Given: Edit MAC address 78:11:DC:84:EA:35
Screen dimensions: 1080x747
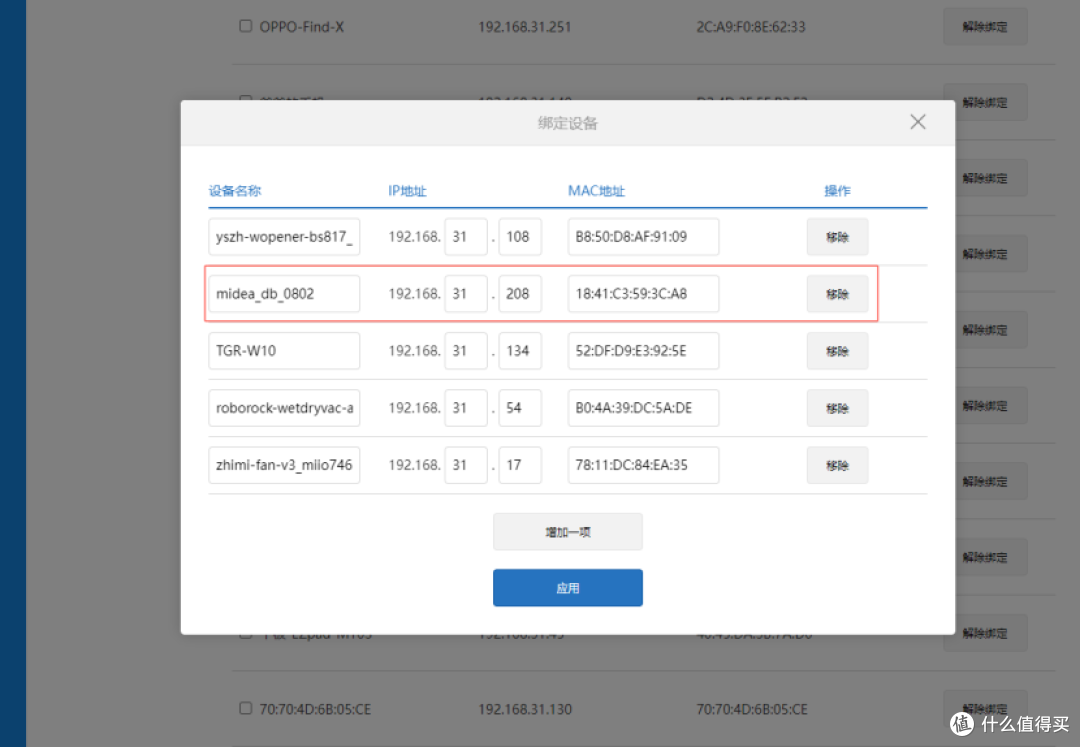Looking at the screenshot, I should click(x=643, y=465).
